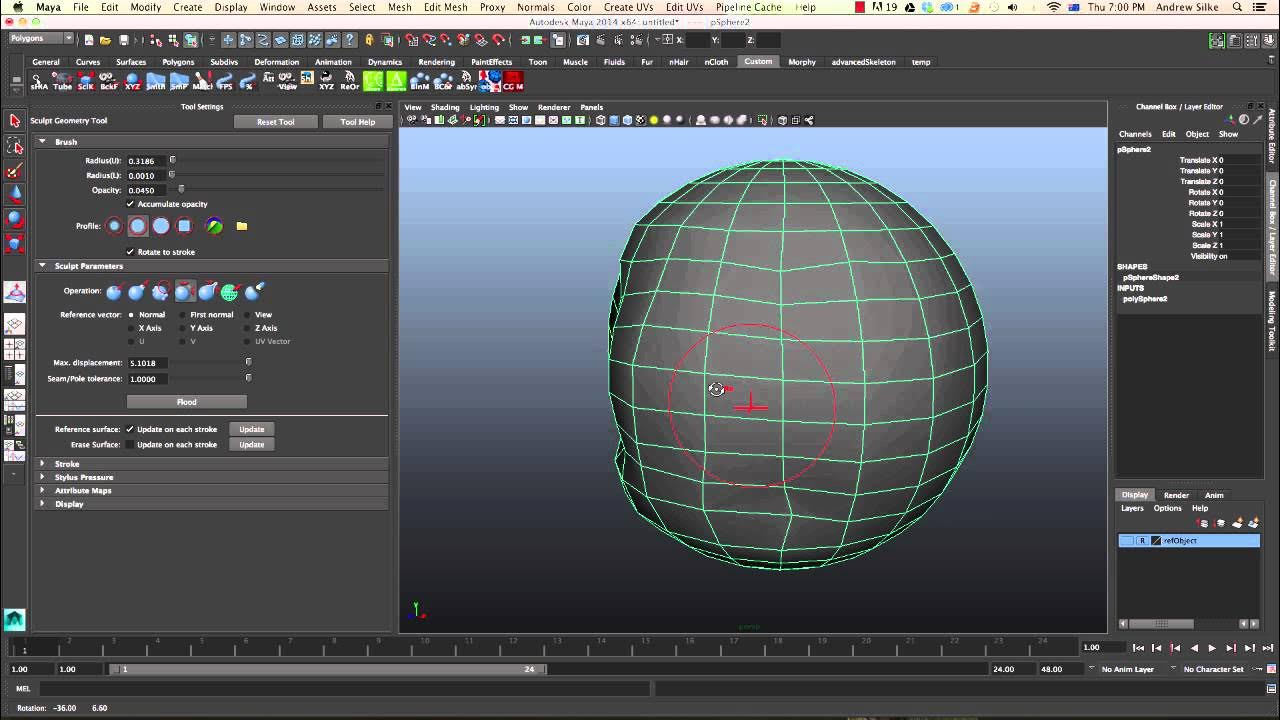Click the Tube shelf icon
Screen dimensions: 1280x720
click(x=62, y=81)
